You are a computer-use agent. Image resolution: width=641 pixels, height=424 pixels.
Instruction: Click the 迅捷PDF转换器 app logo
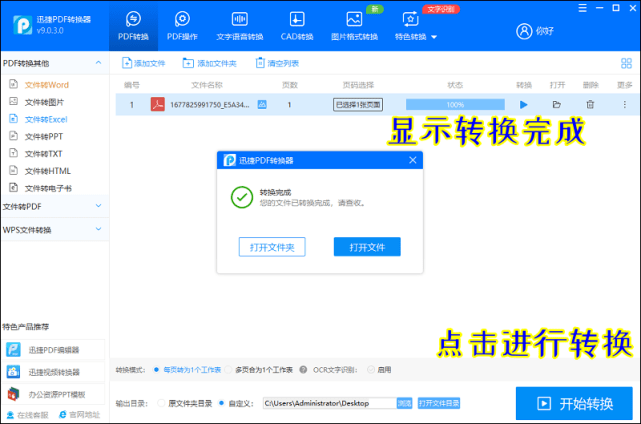point(22,25)
